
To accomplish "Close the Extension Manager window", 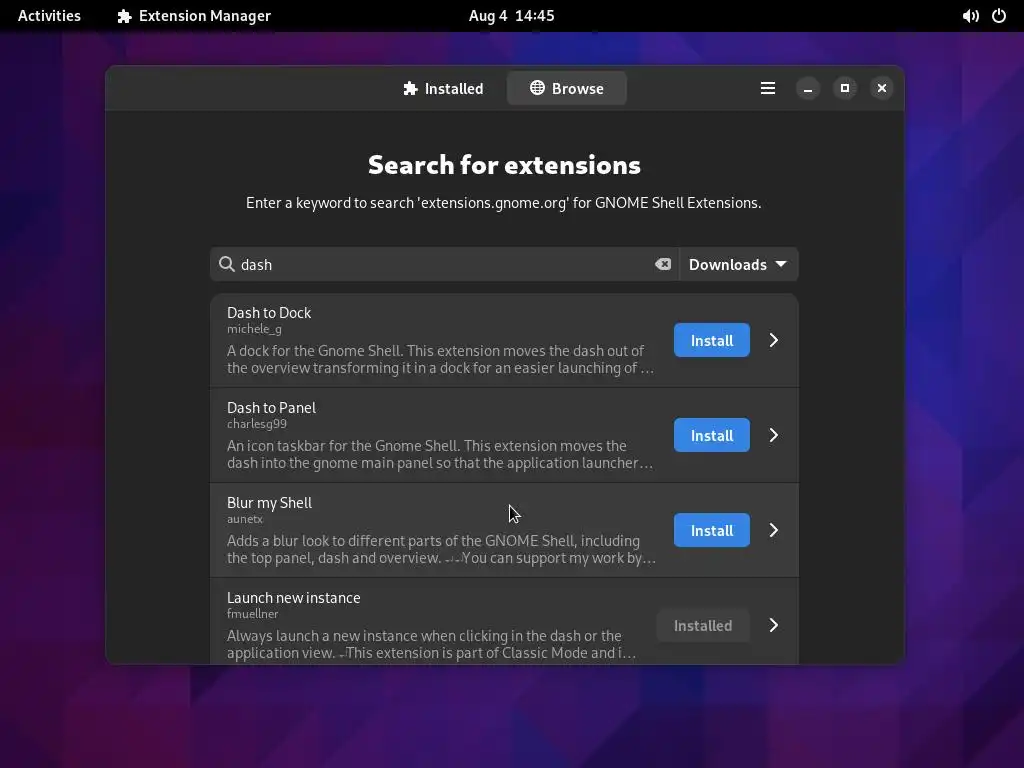I will coord(882,88).
